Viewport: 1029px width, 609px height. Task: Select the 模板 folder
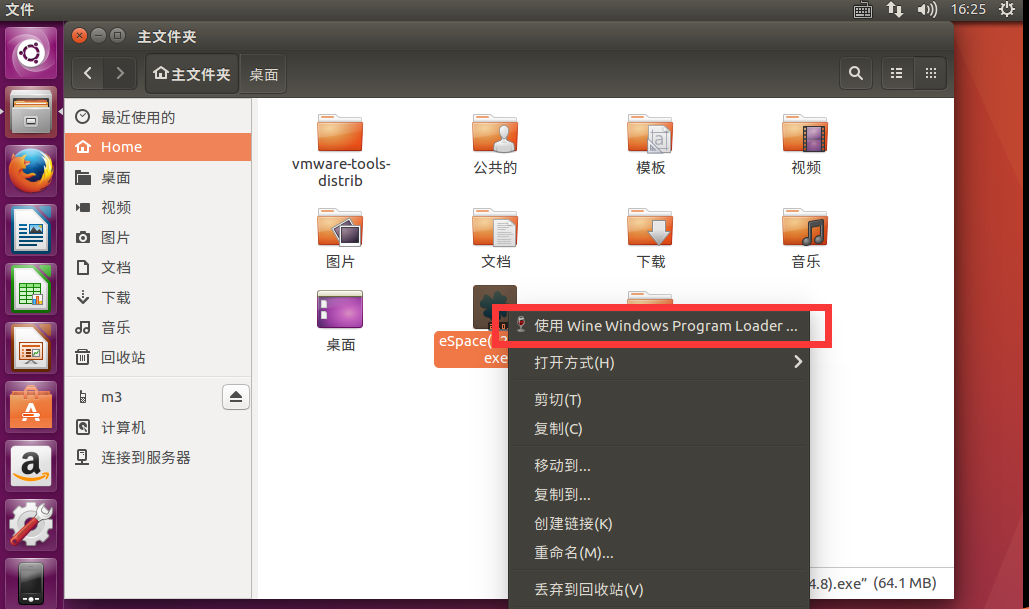coord(650,143)
